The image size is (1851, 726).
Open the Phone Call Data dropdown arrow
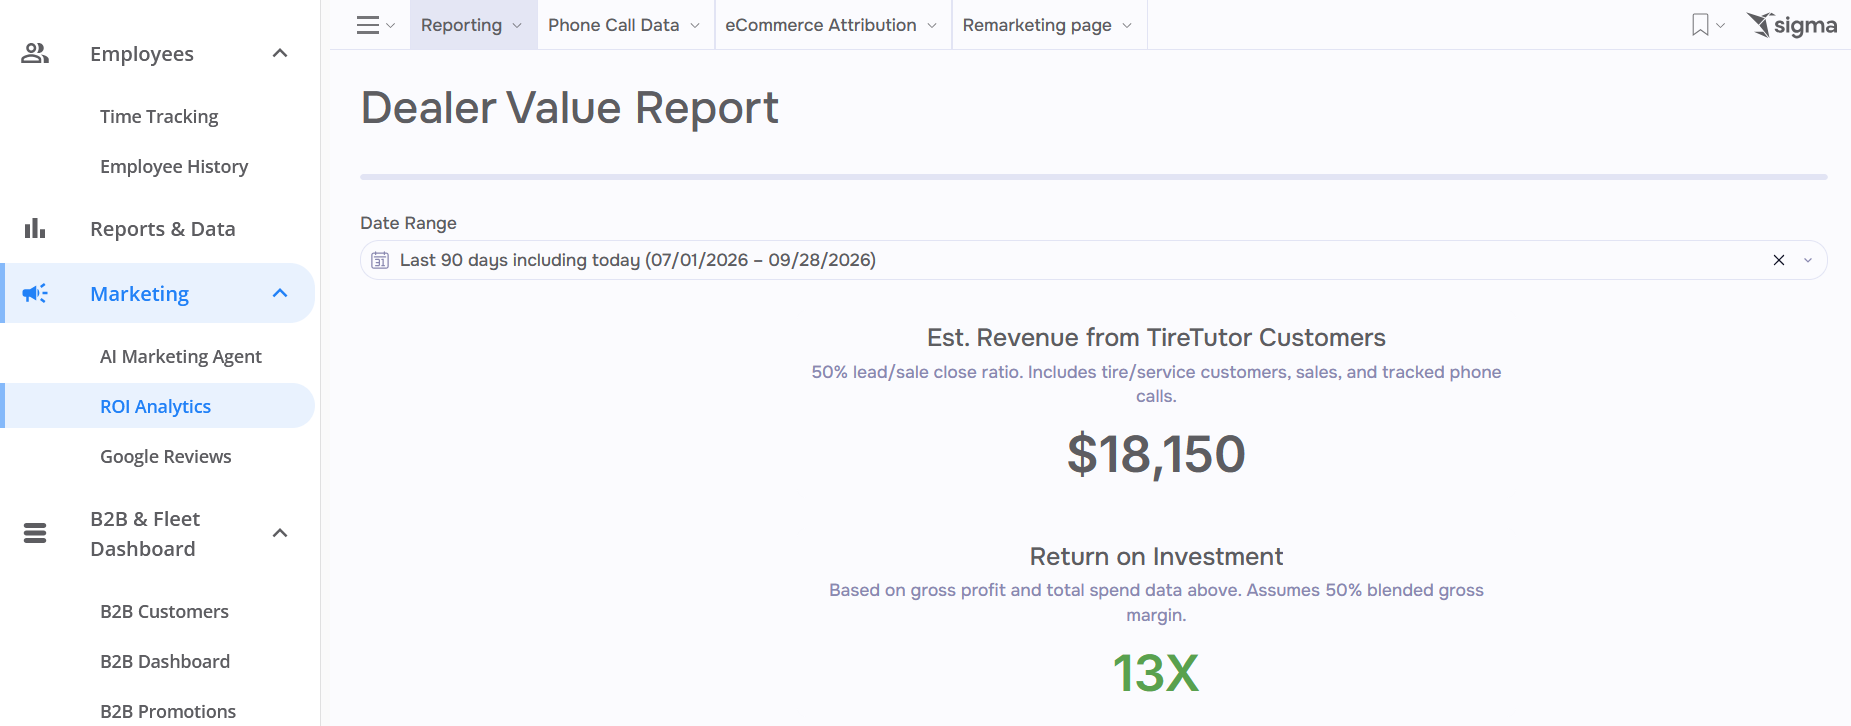[695, 26]
